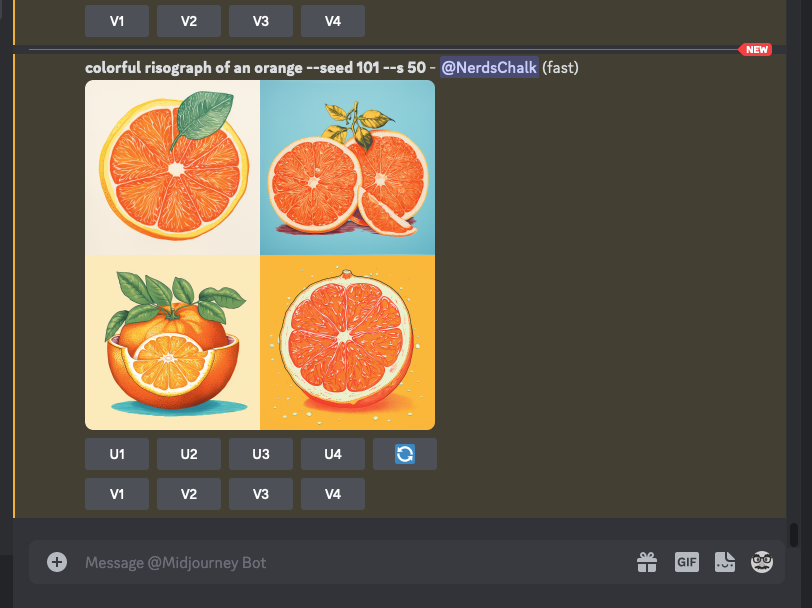Click V3 below the orange image grid
This screenshot has height=608, width=812.
261,494
